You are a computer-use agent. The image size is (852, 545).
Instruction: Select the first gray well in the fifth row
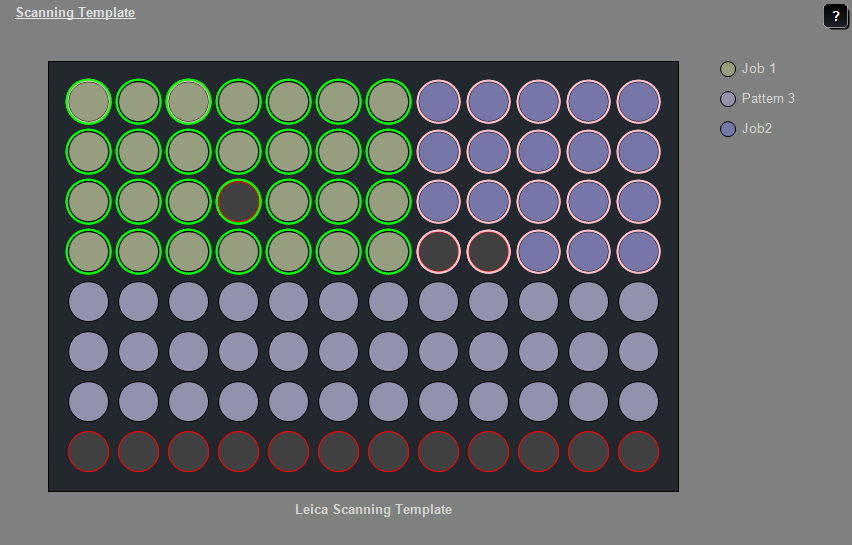[89, 301]
